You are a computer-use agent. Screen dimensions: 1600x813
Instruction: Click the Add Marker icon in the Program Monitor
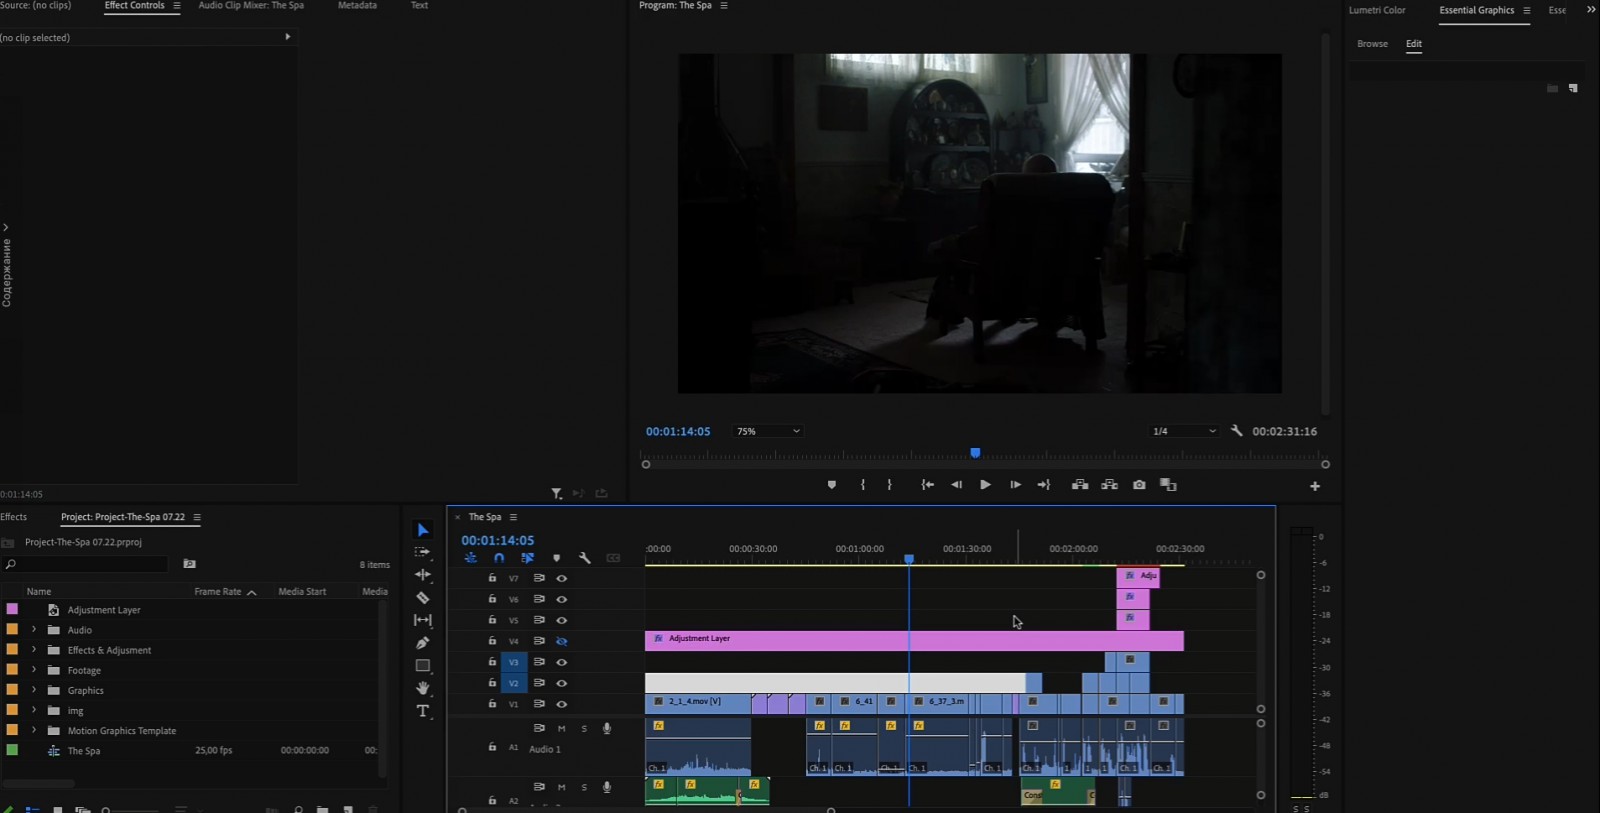tap(832, 485)
